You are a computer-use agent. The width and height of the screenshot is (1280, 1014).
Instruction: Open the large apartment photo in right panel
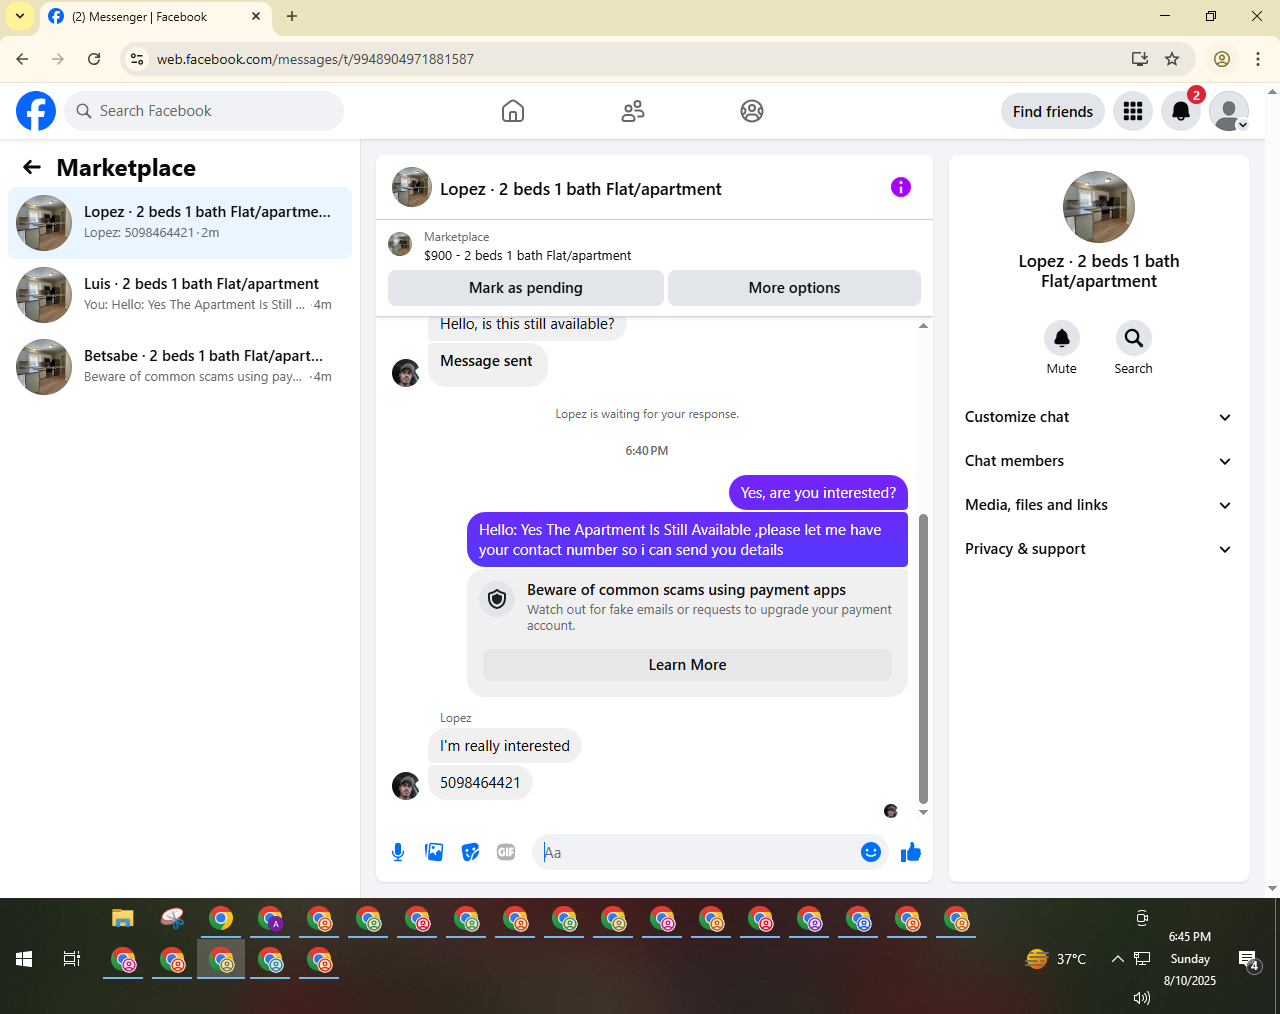point(1099,207)
